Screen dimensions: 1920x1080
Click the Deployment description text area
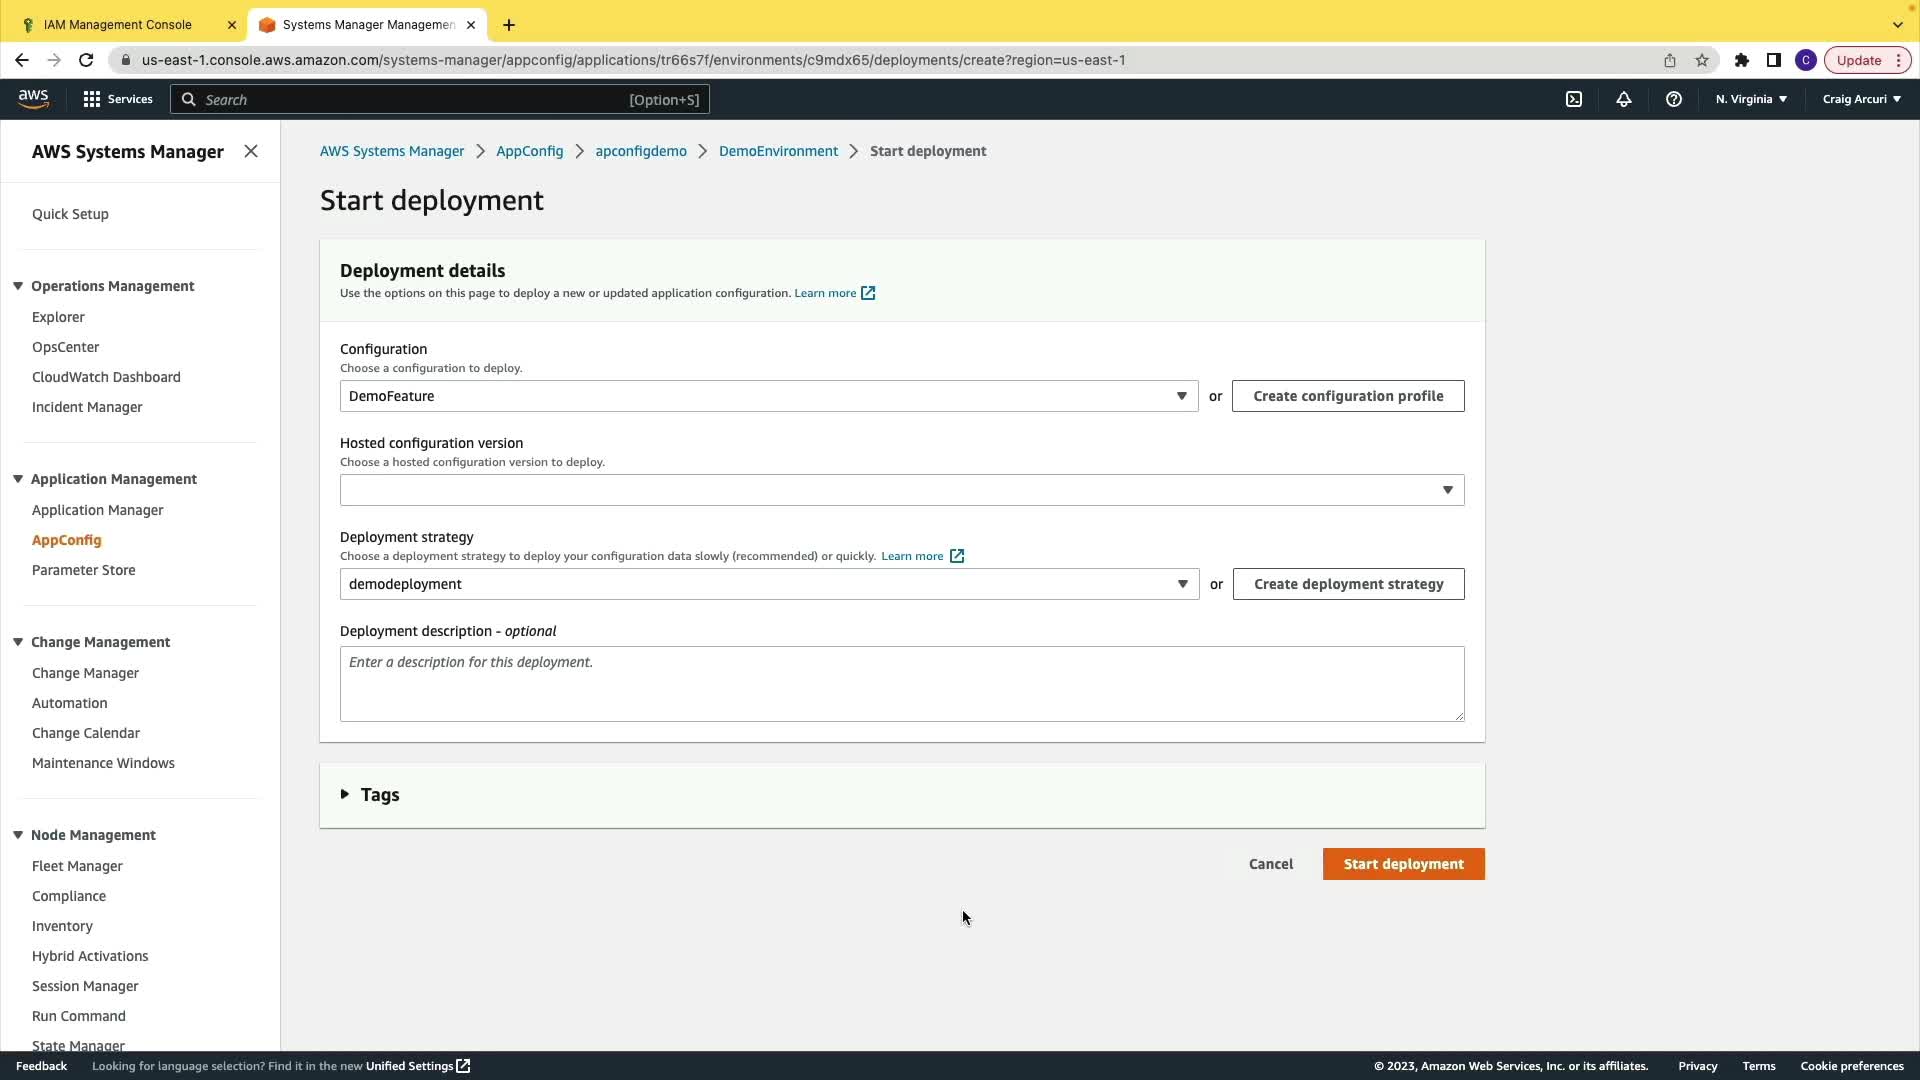tap(901, 684)
